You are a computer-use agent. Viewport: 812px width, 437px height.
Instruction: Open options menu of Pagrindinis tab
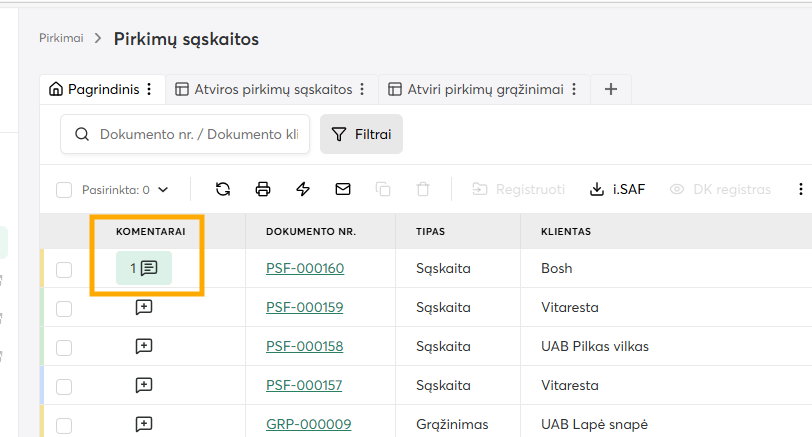(149, 89)
